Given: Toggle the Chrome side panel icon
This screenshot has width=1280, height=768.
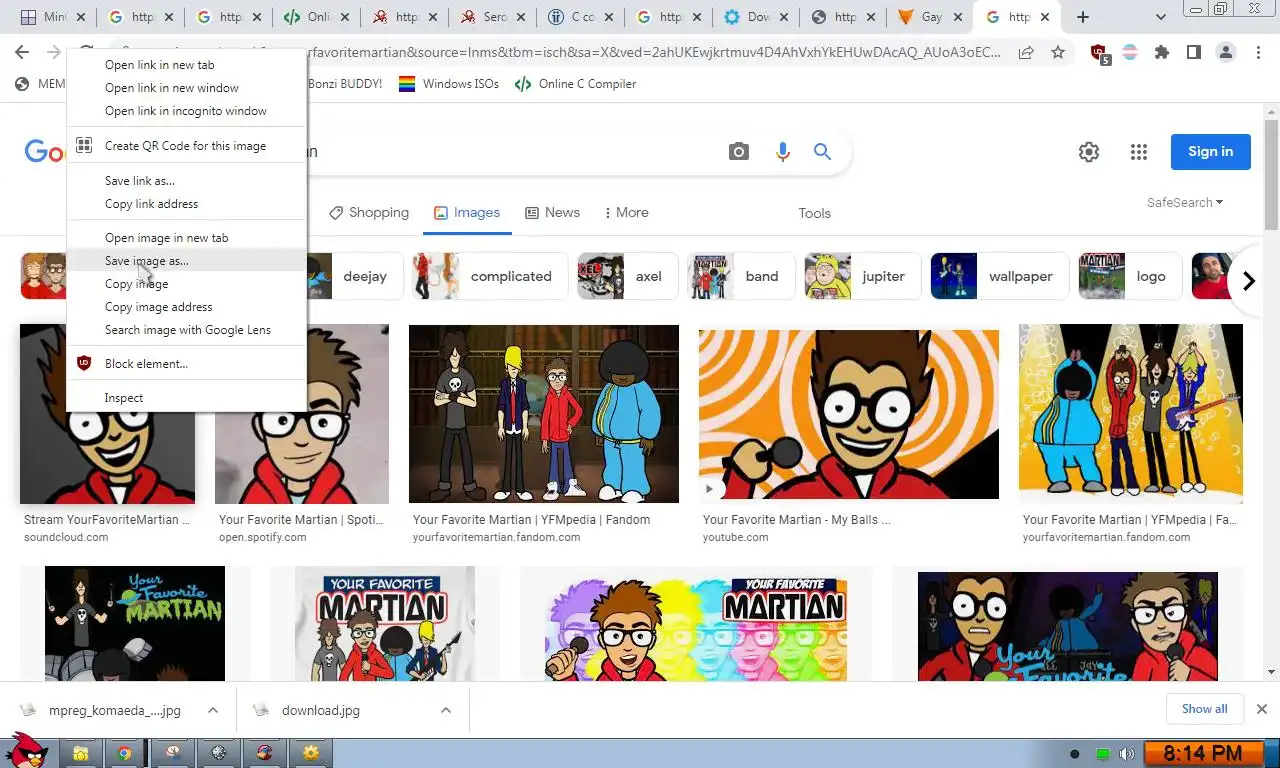Looking at the screenshot, I should point(1193,53).
